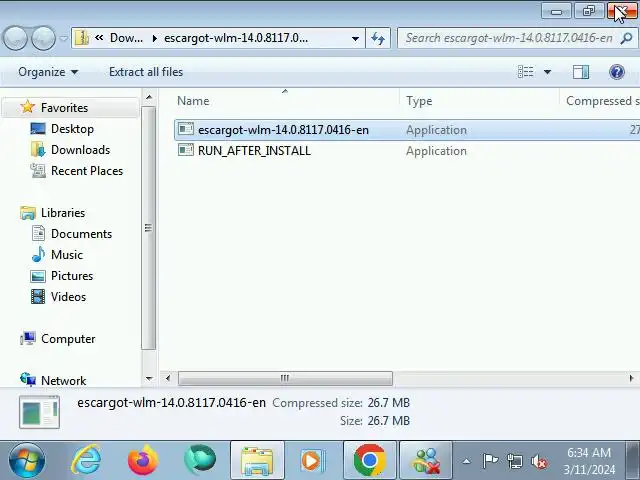Screen dimensions: 640x480
Task: Change your view icon button
Action: tap(526, 72)
